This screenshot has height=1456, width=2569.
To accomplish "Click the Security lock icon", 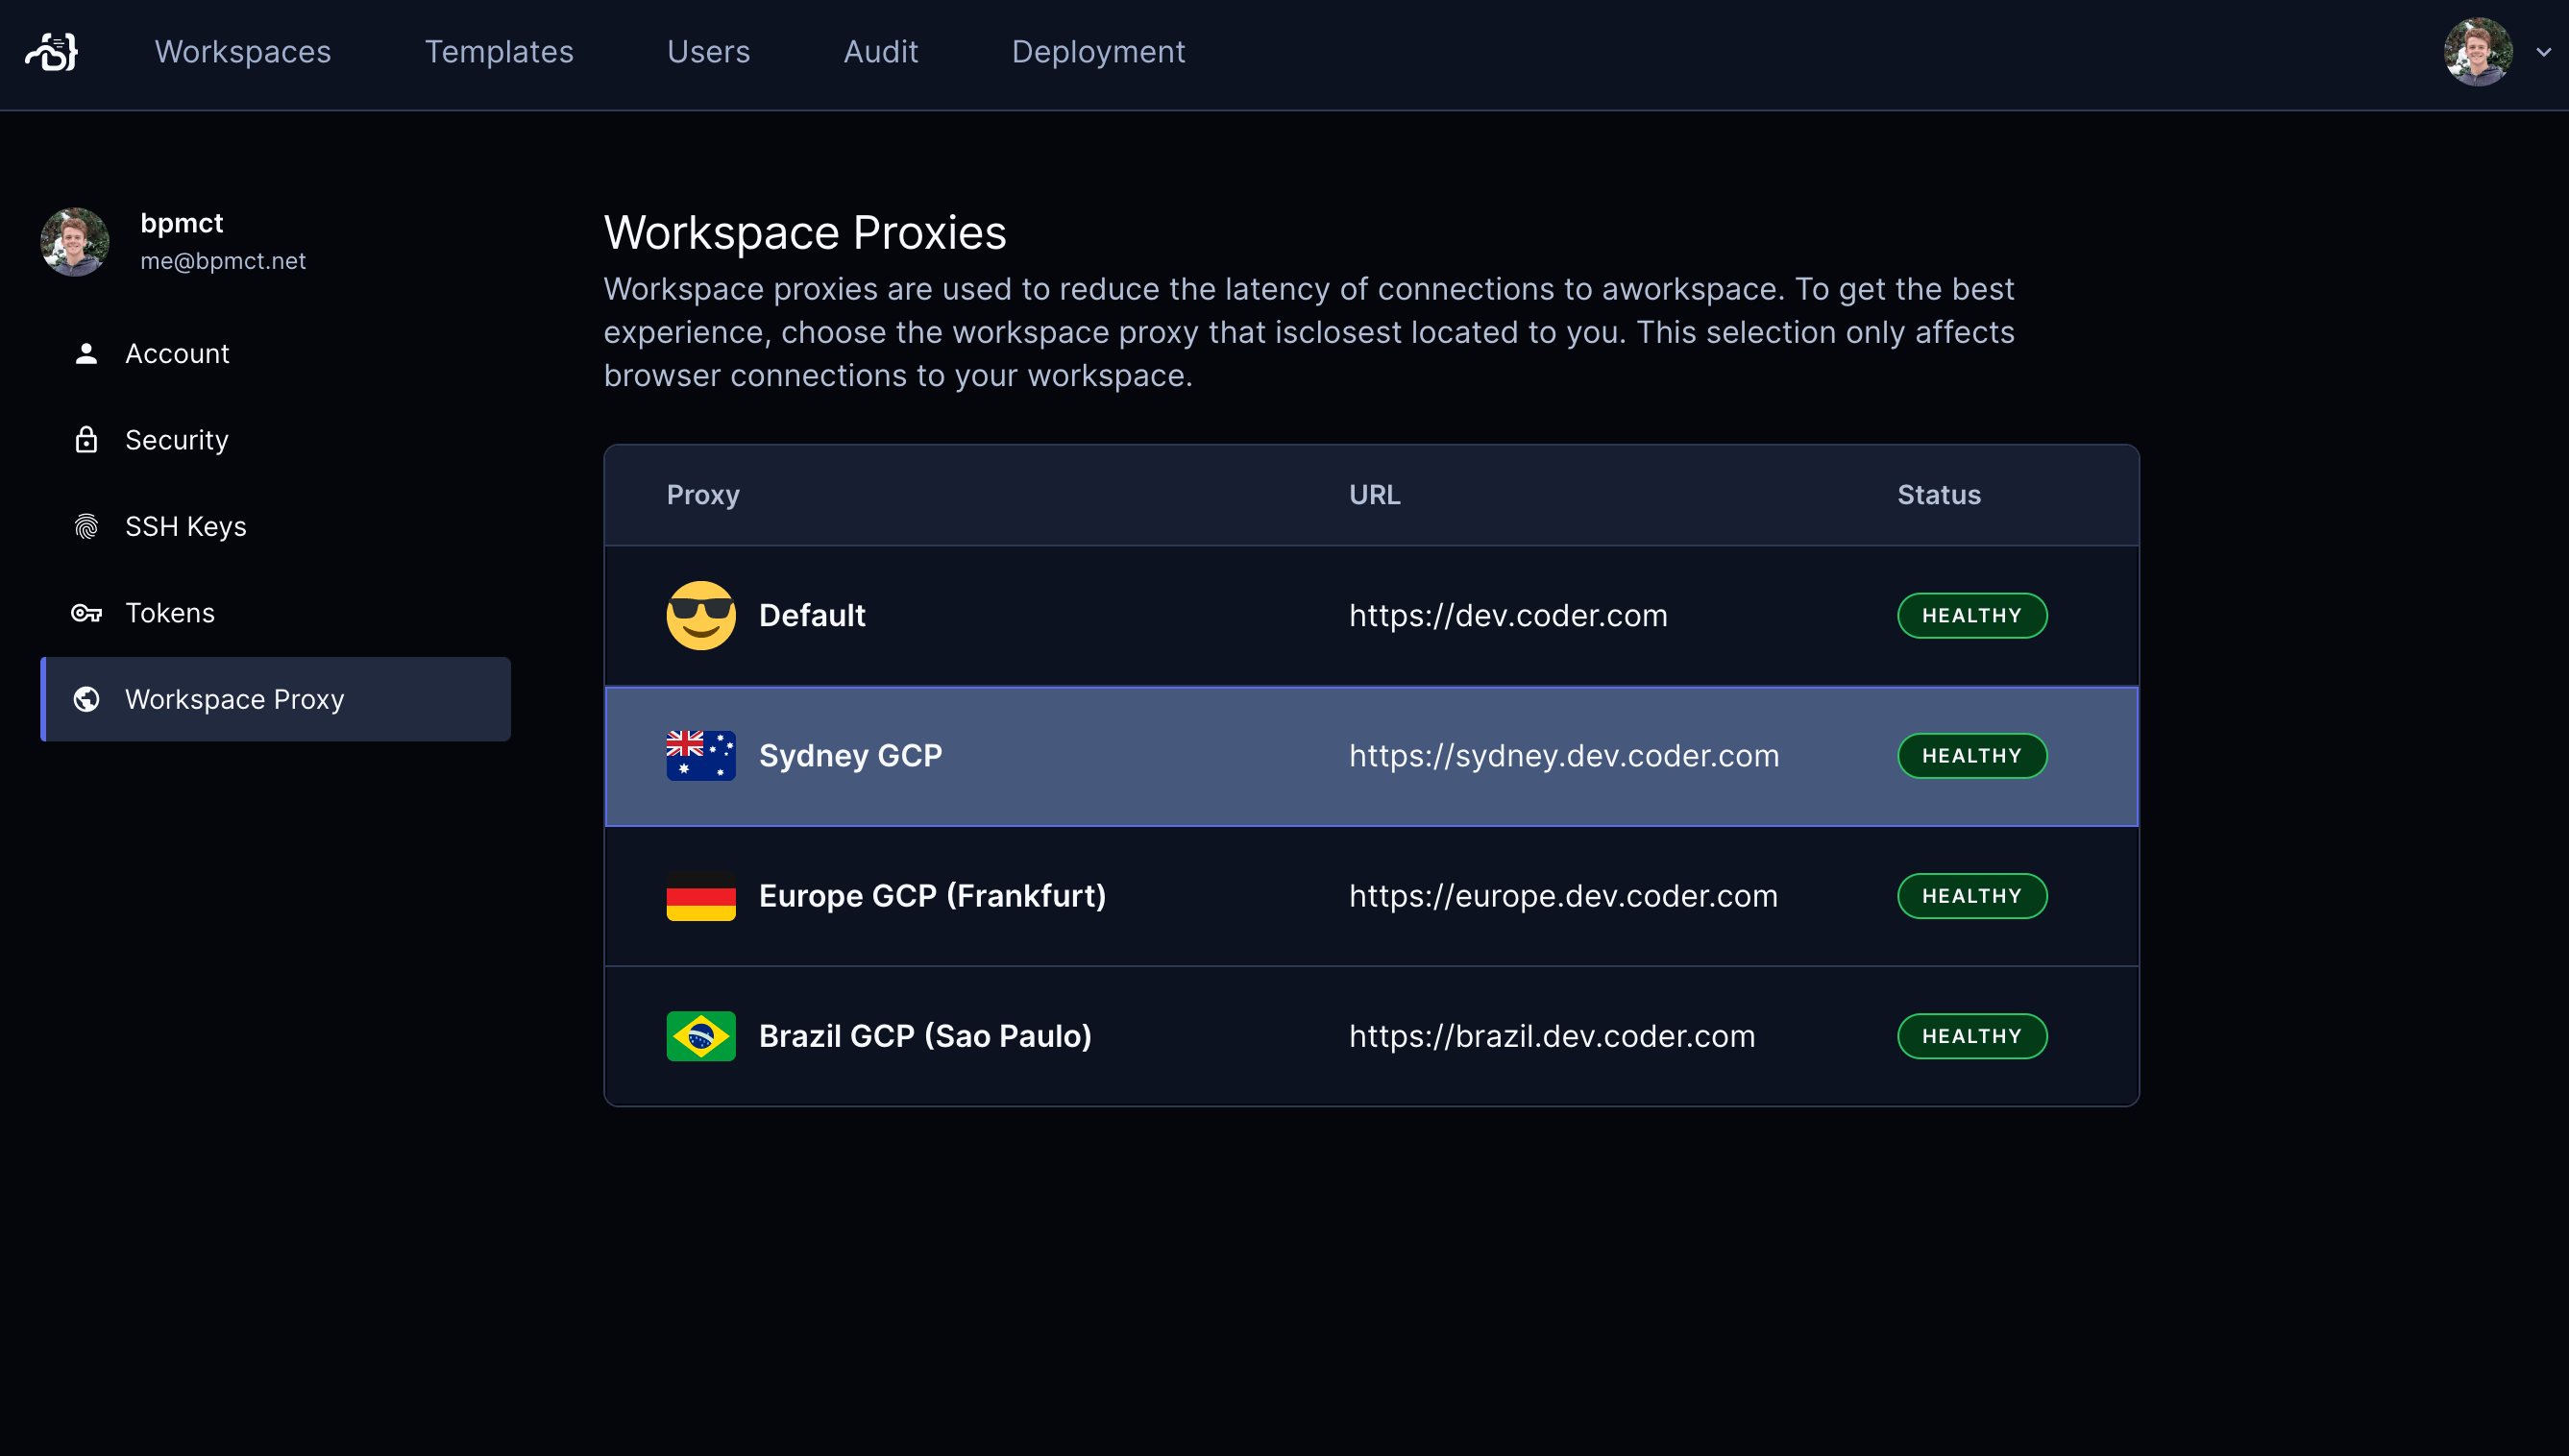I will pyautogui.click(x=86, y=440).
